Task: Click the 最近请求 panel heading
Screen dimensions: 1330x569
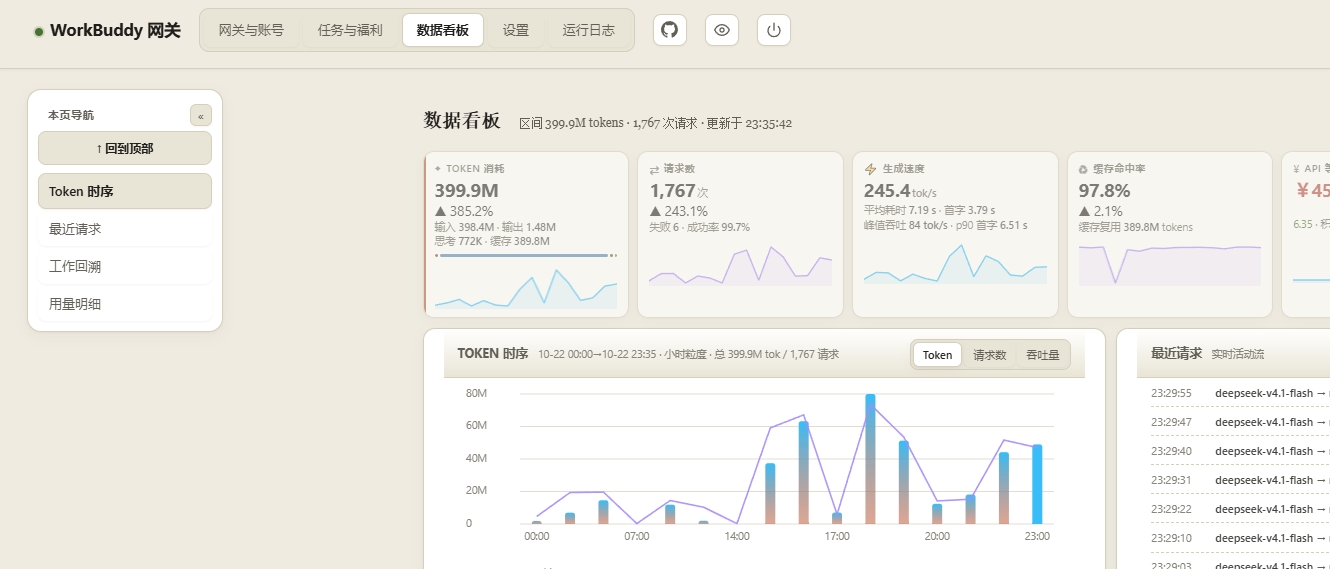Action: (1177, 353)
